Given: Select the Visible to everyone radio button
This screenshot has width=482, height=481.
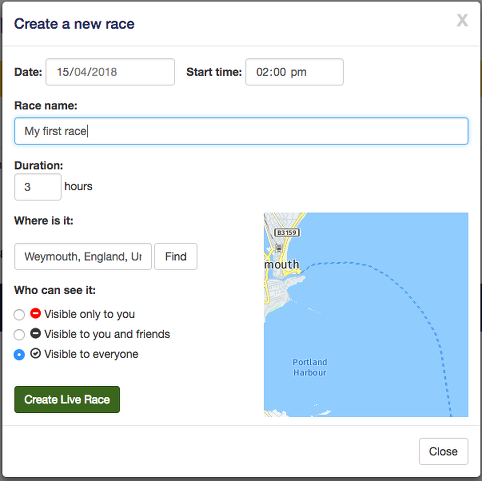Looking at the screenshot, I should click(x=19, y=354).
